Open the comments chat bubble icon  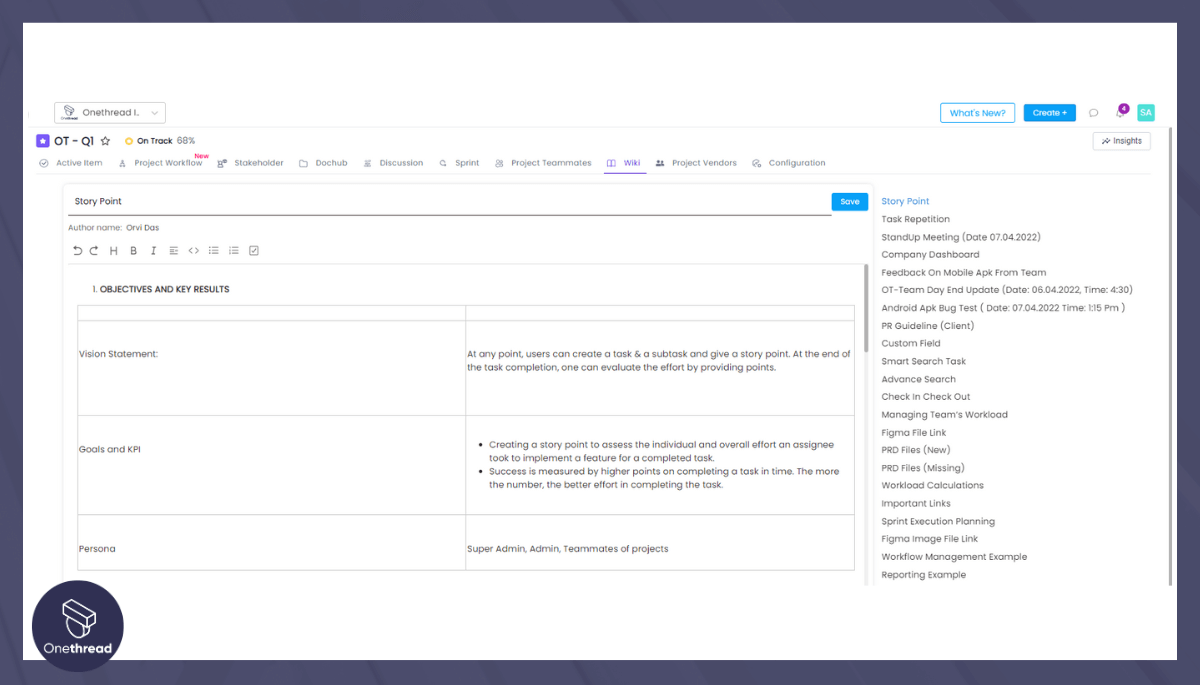(x=1093, y=112)
